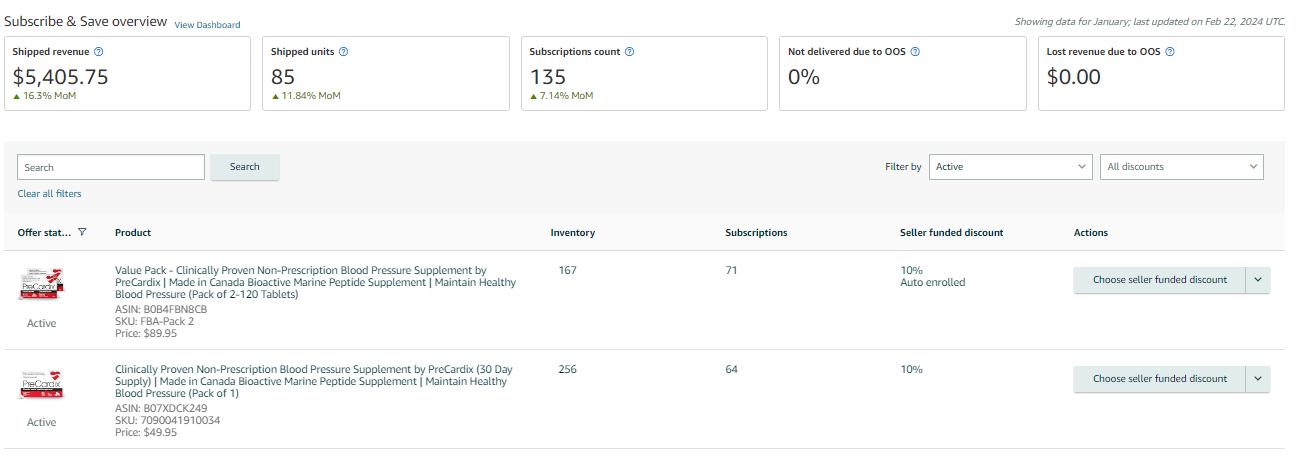The width and height of the screenshot is (1305, 454).
Task: Expand the 30 Day Supply actions arrow
Action: [1258, 379]
